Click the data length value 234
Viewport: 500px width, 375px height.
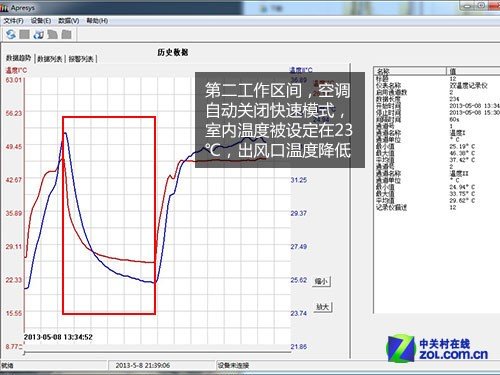(x=454, y=99)
